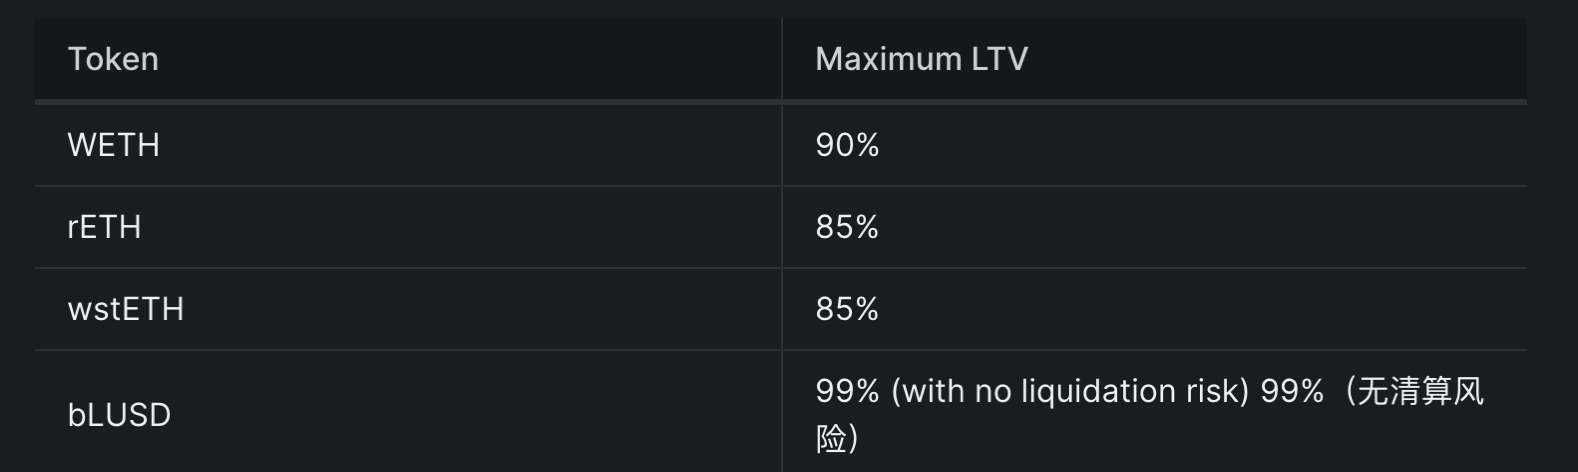Click the "with no liquidation risk" text
This screenshot has height=472, width=1578.
click(x=1069, y=391)
